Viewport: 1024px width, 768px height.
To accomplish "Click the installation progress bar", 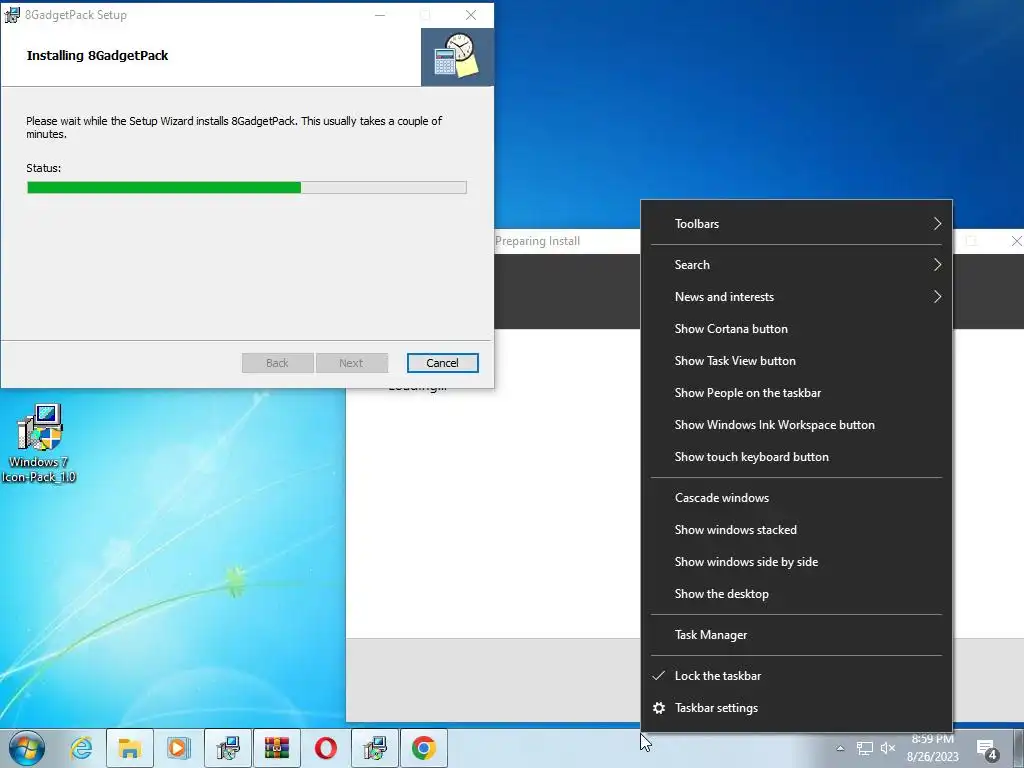I will [x=247, y=188].
